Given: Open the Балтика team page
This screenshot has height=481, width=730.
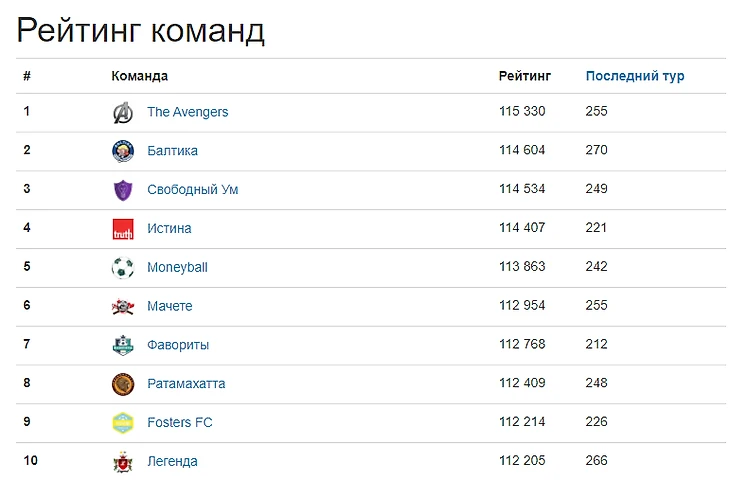Looking at the screenshot, I should pyautogui.click(x=172, y=151).
